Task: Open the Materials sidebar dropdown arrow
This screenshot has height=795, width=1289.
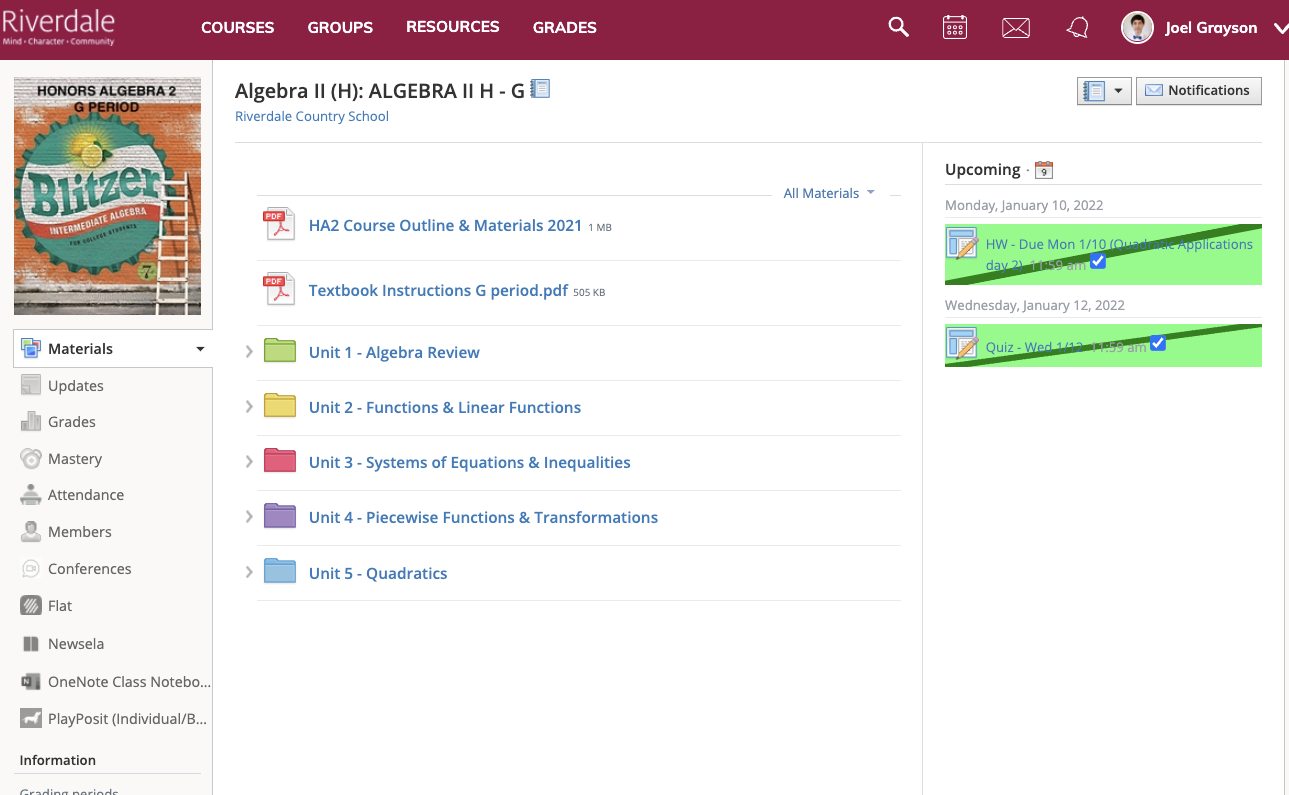Action: (x=200, y=349)
